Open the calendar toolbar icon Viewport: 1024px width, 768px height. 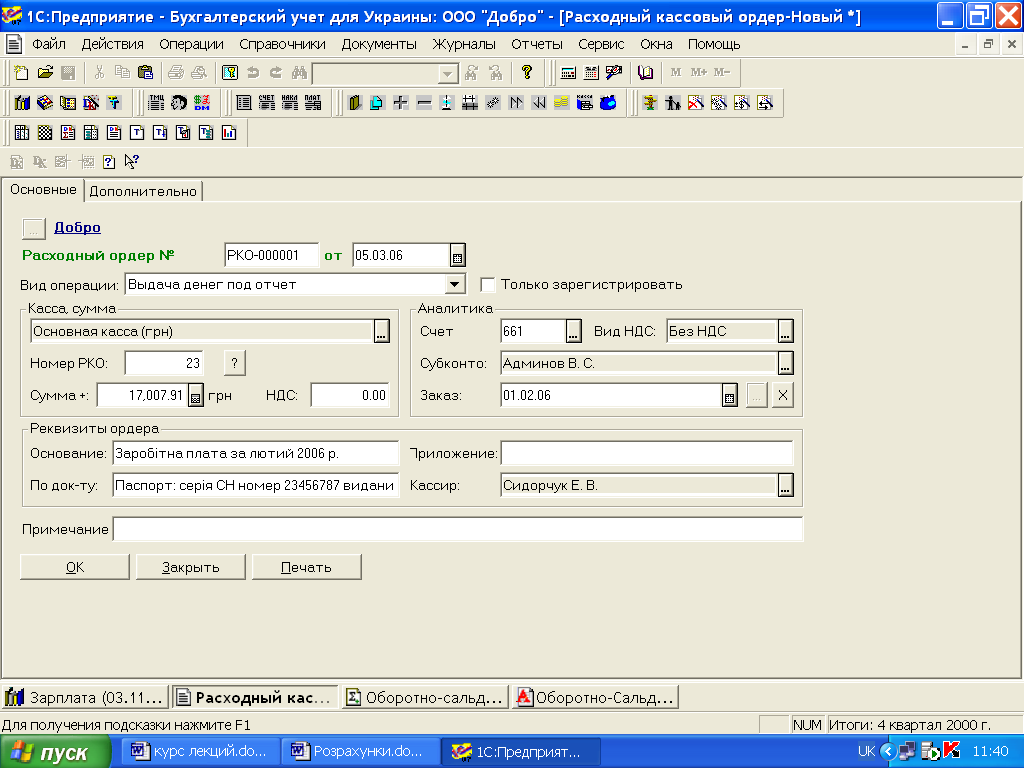[591, 72]
